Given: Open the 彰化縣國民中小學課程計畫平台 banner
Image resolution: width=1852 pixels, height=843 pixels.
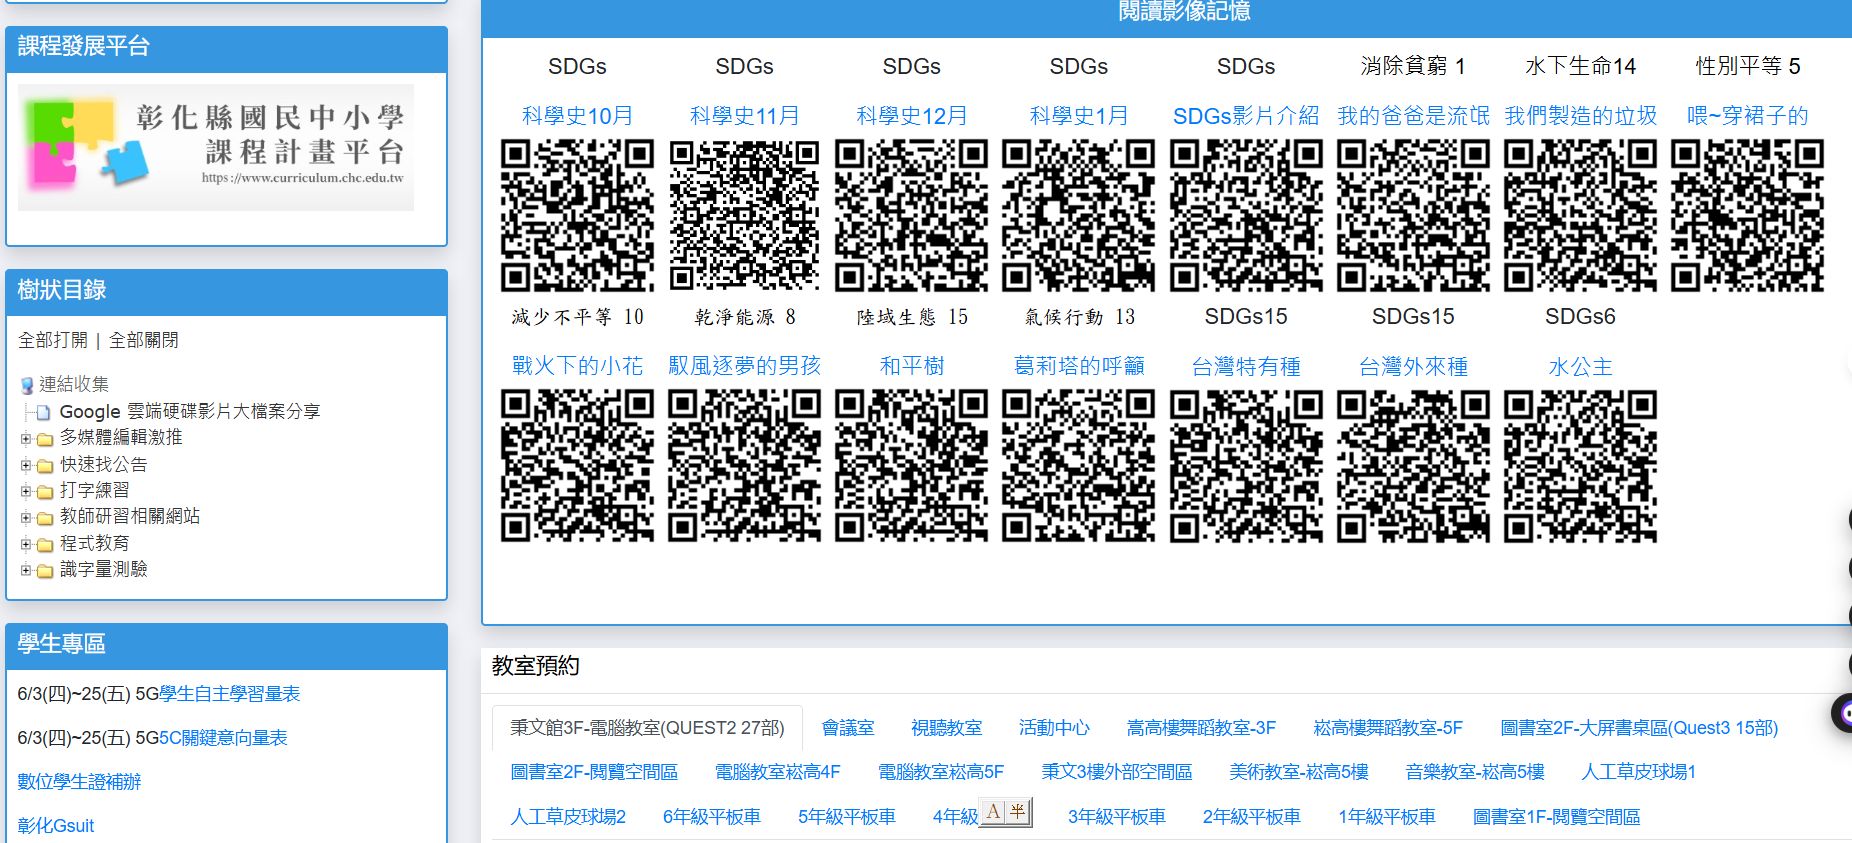Looking at the screenshot, I should click(216, 147).
